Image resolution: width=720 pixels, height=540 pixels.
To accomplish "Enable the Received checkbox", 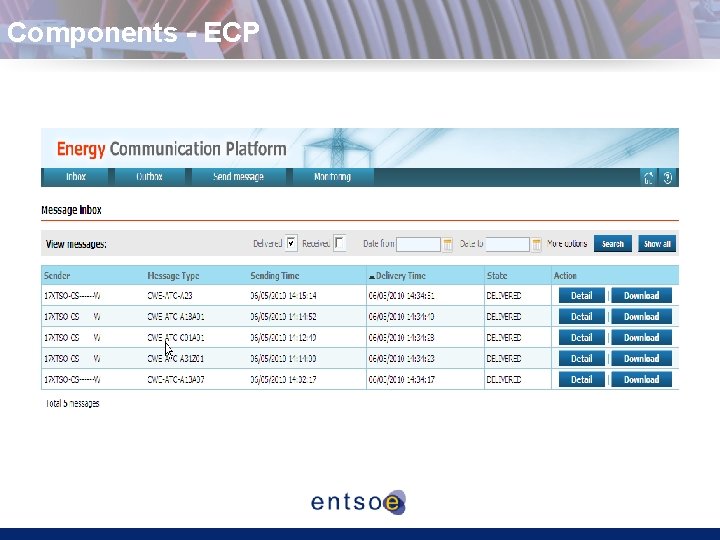I will pyautogui.click(x=339, y=243).
